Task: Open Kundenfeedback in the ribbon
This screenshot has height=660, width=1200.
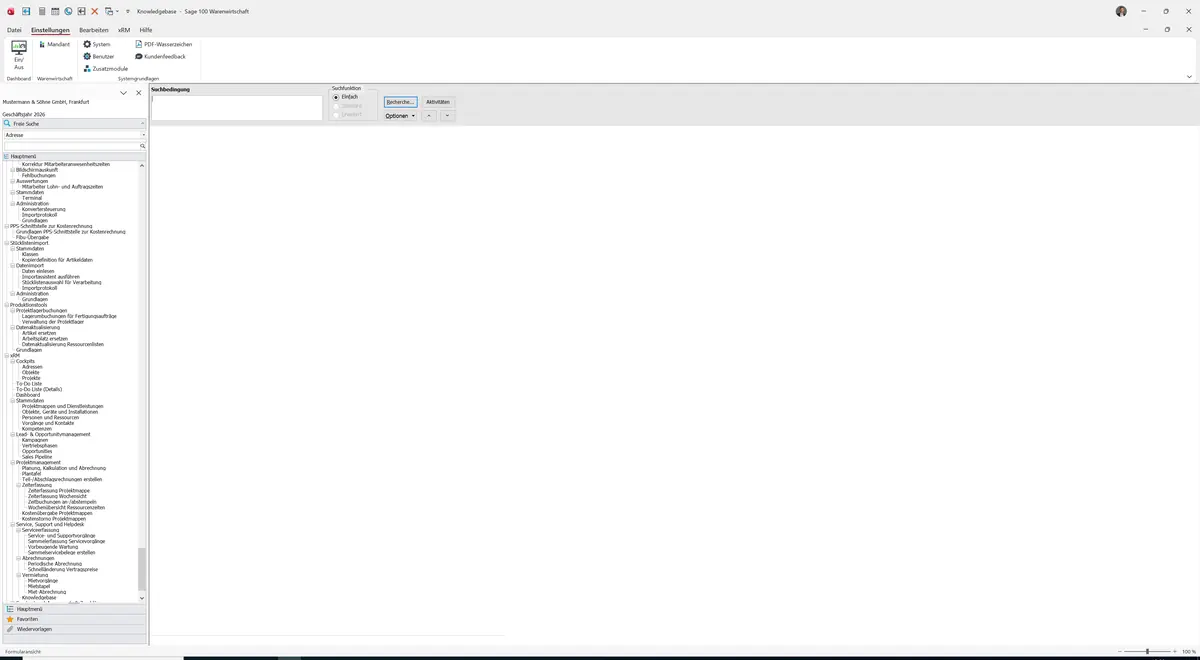Action: (x=160, y=56)
